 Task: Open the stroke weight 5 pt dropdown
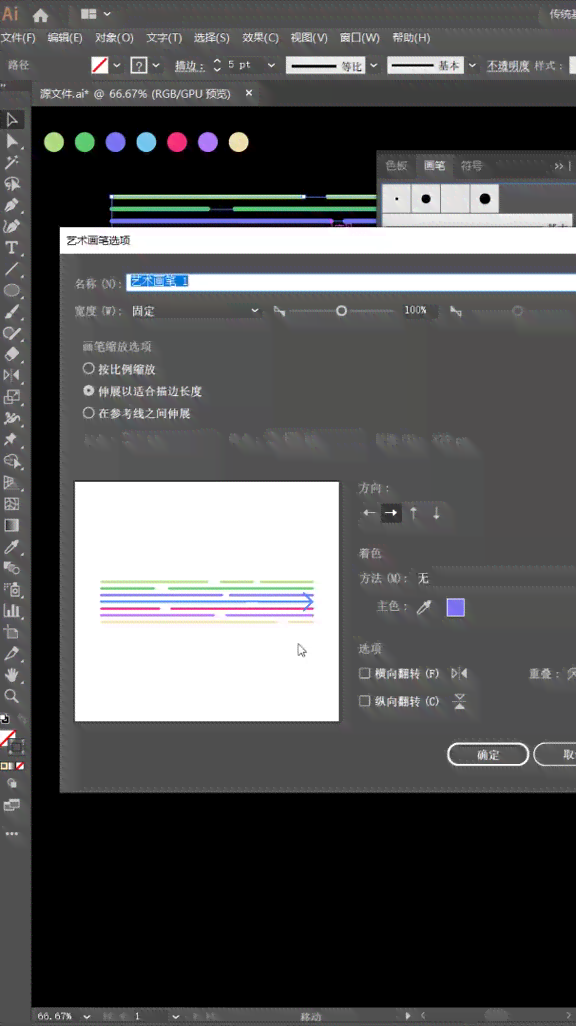pyautogui.click(x=271, y=65)
